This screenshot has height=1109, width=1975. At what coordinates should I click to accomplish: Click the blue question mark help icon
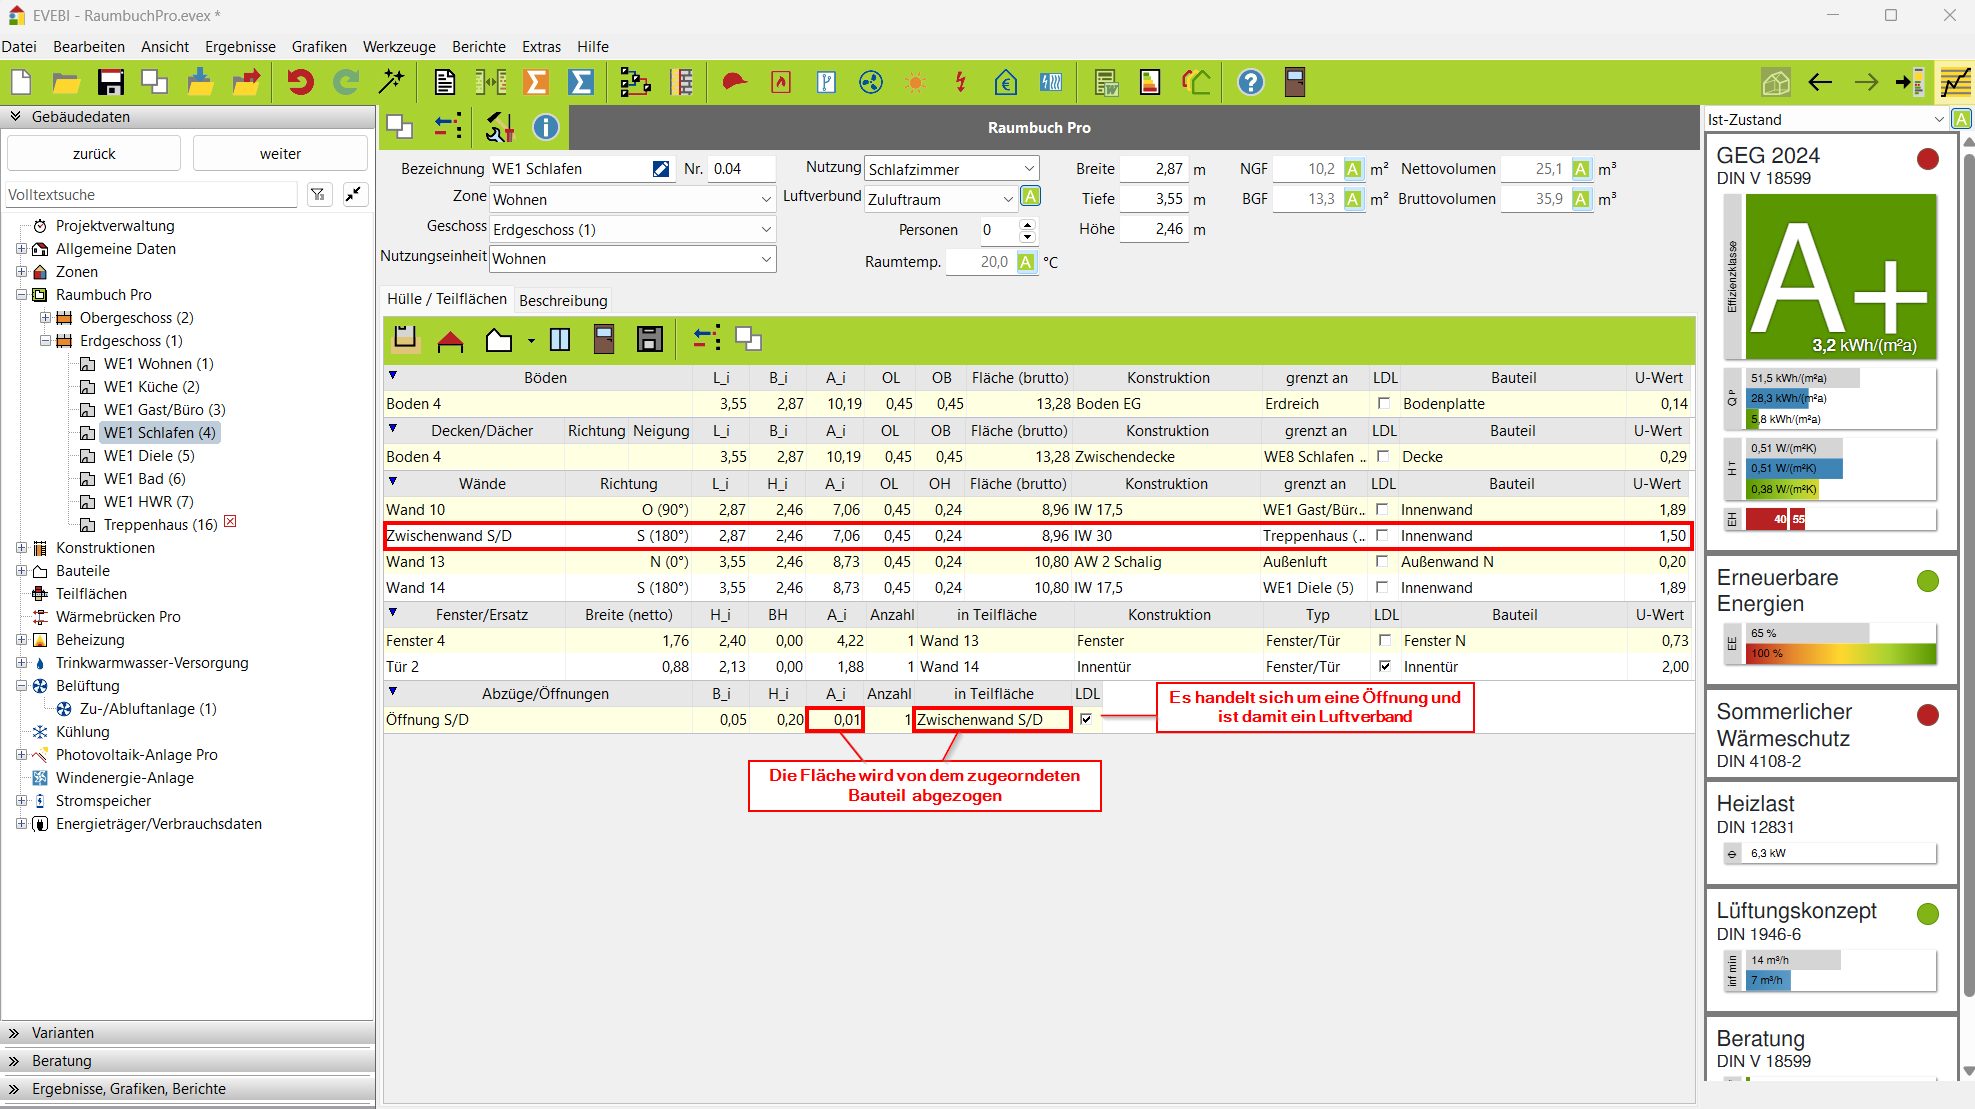pos(1250,82)
